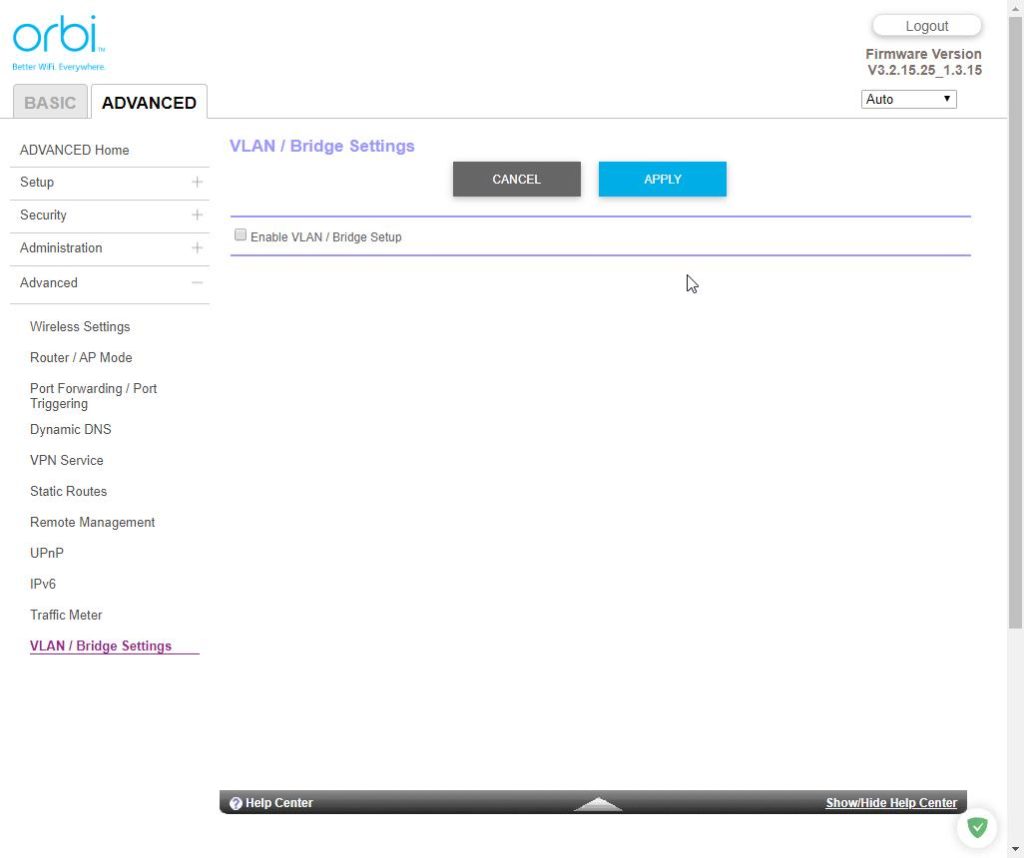
Task: Expand the Administration menu section
Action: (x=197, y=248)
